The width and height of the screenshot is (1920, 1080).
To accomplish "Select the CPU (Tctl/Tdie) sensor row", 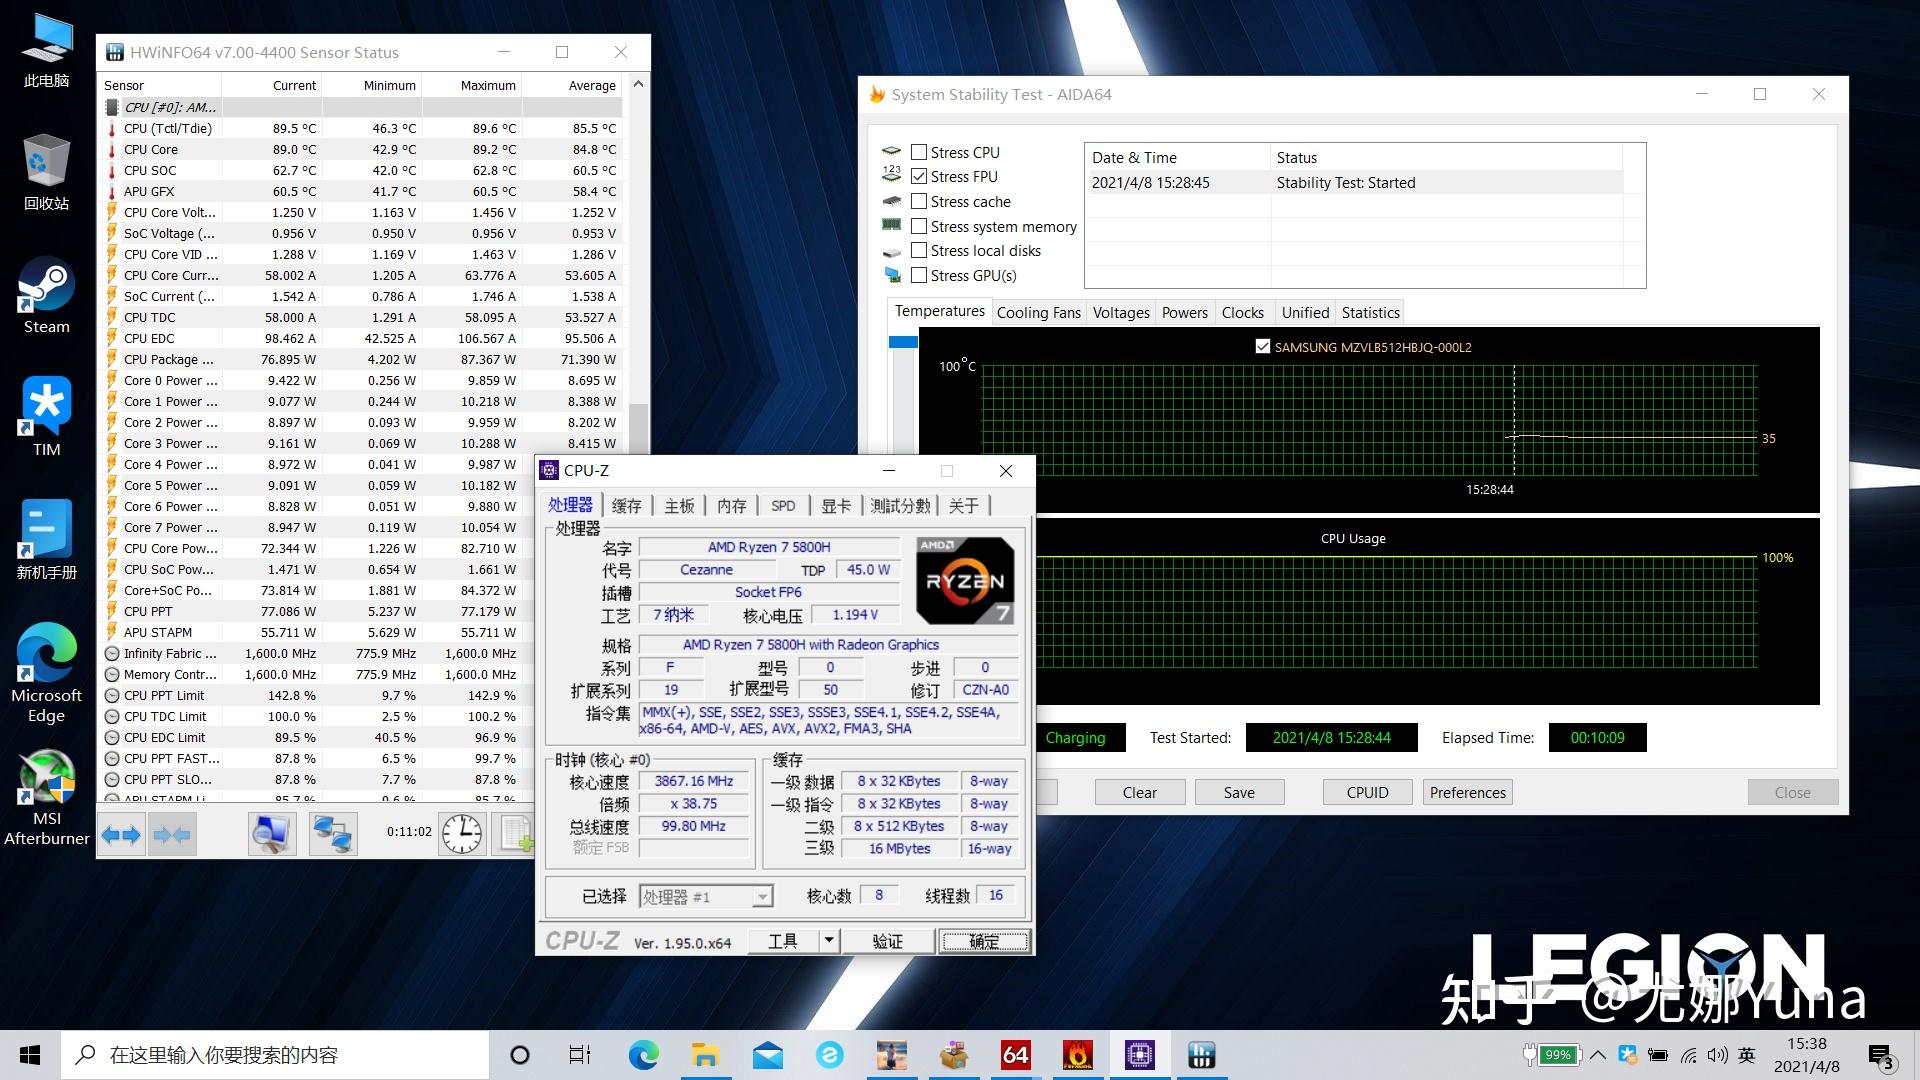I will pyautogui.click(x=361, y=128).
